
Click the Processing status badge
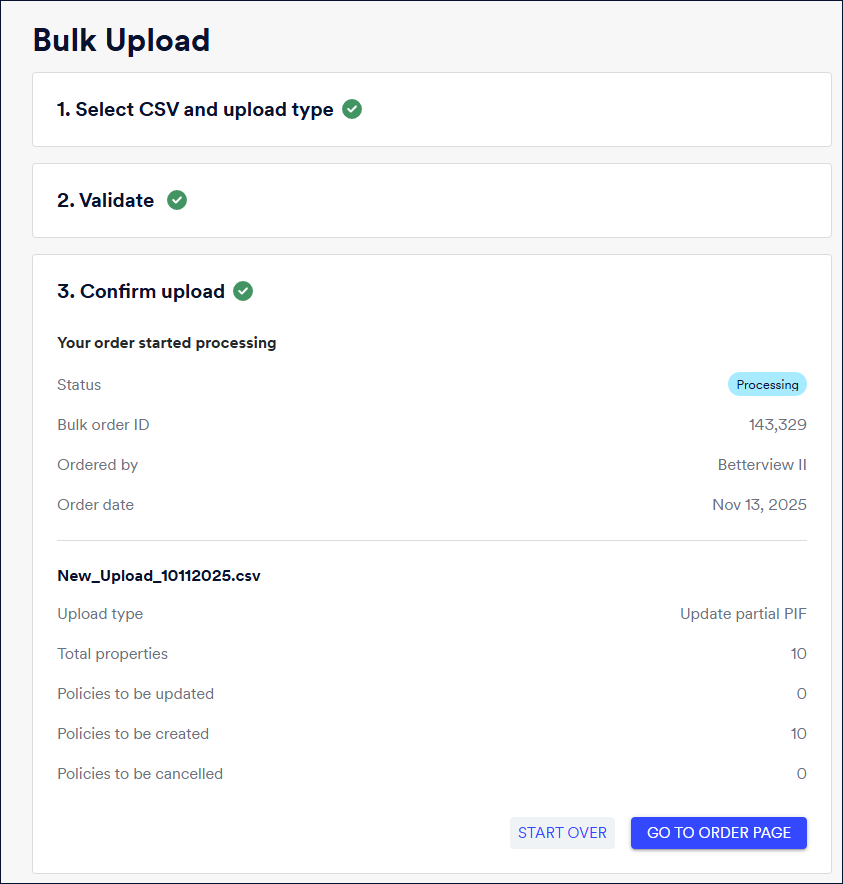pyautogui.click(x=767, y=384)
